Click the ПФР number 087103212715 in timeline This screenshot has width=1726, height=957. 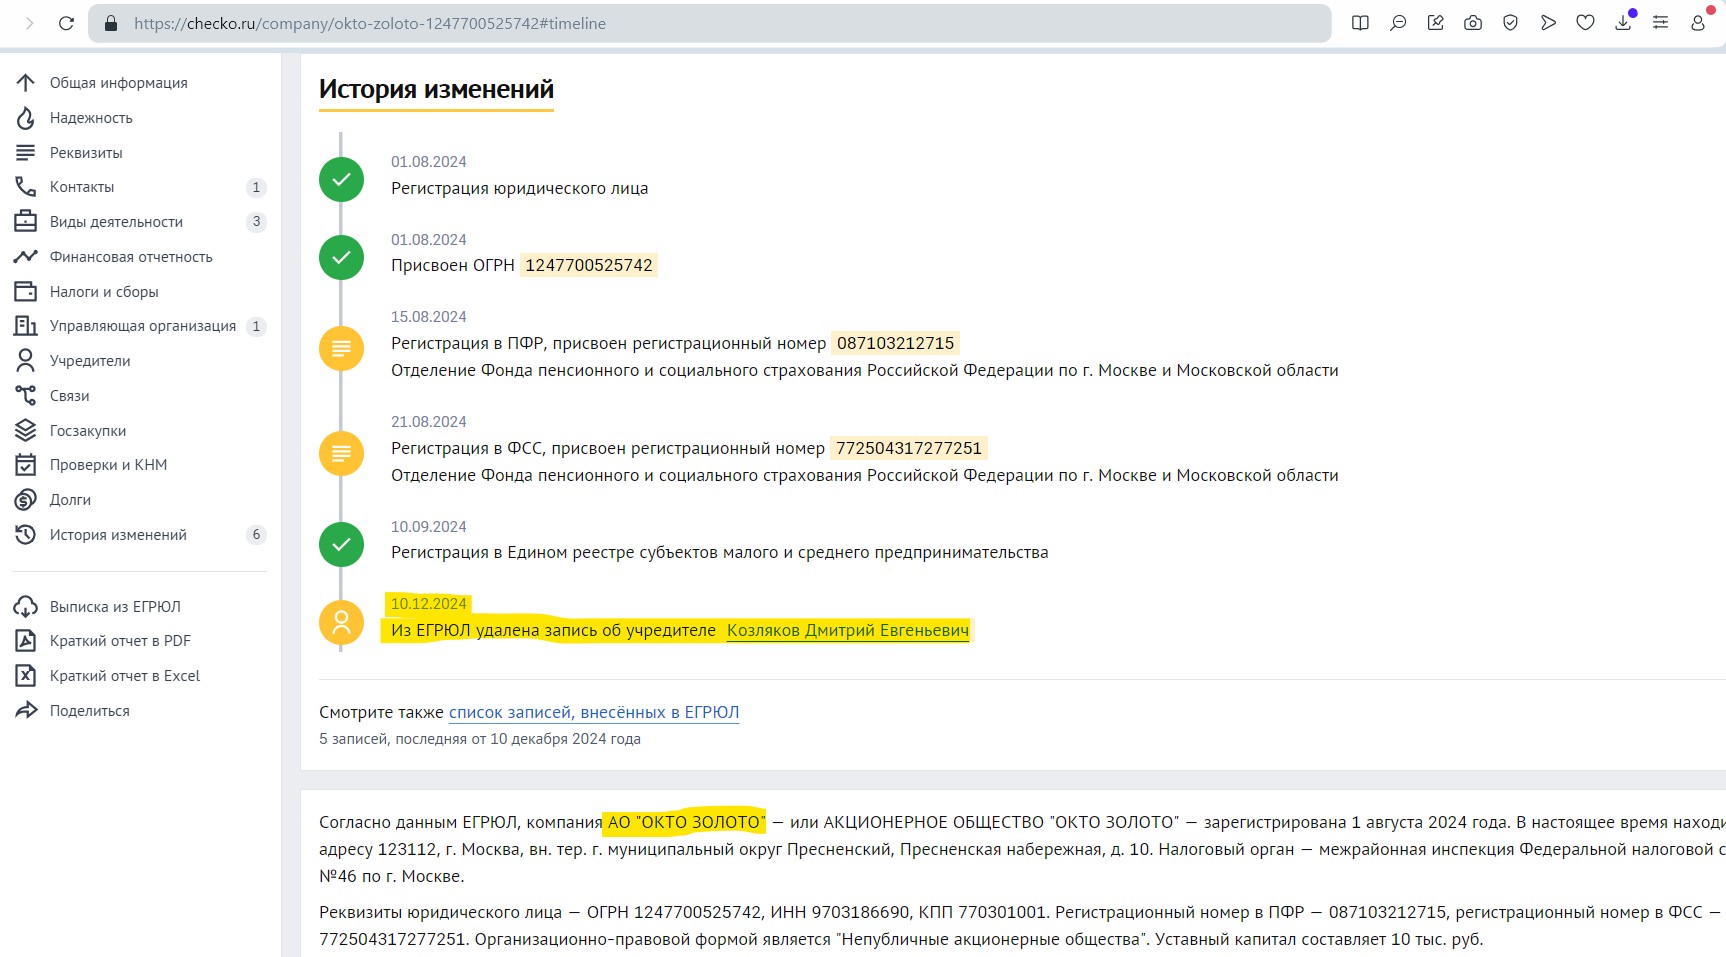pos(896,343)
